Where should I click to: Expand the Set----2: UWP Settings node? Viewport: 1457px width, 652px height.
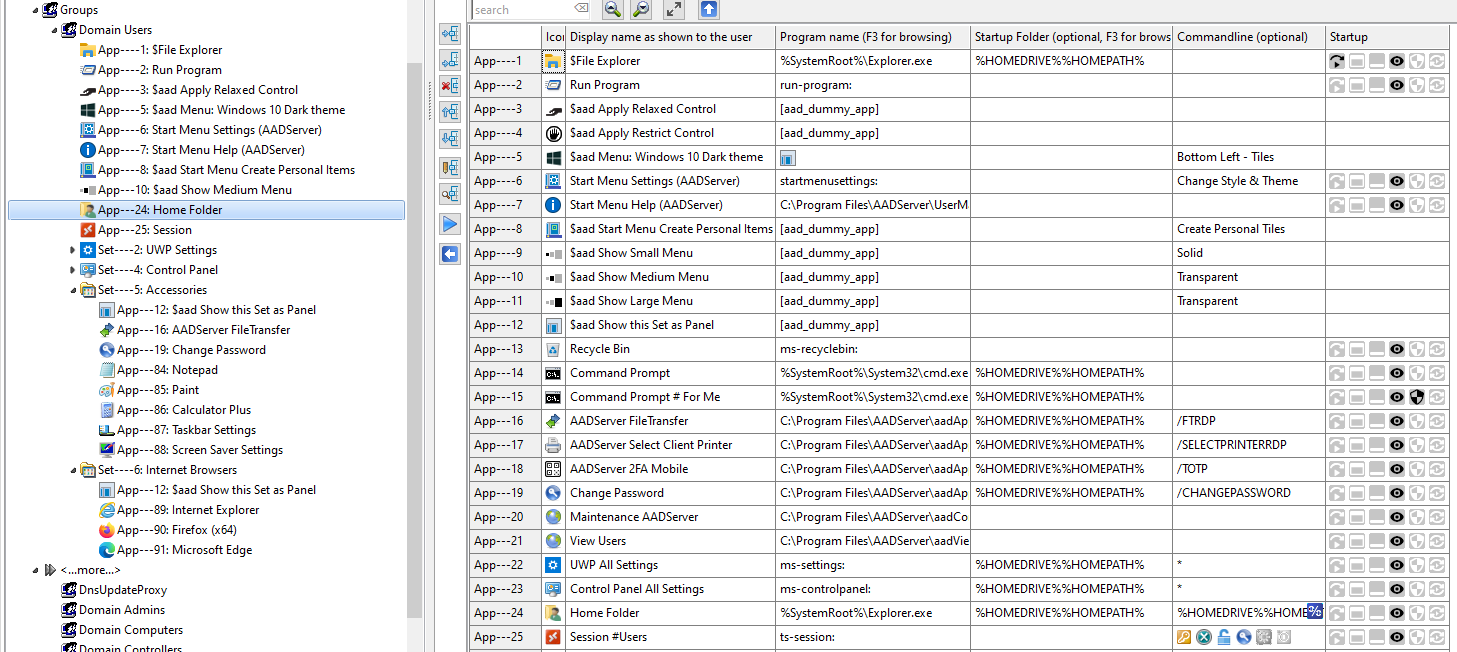point(72,250)
